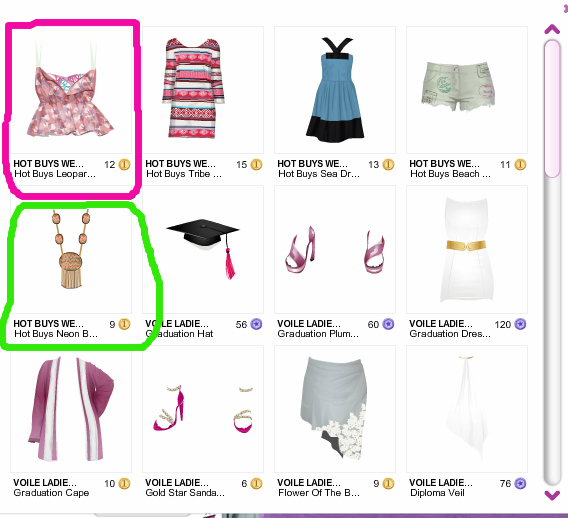
Task: Click gold coin icon next to price 12
Action: [x=124, y=164]
